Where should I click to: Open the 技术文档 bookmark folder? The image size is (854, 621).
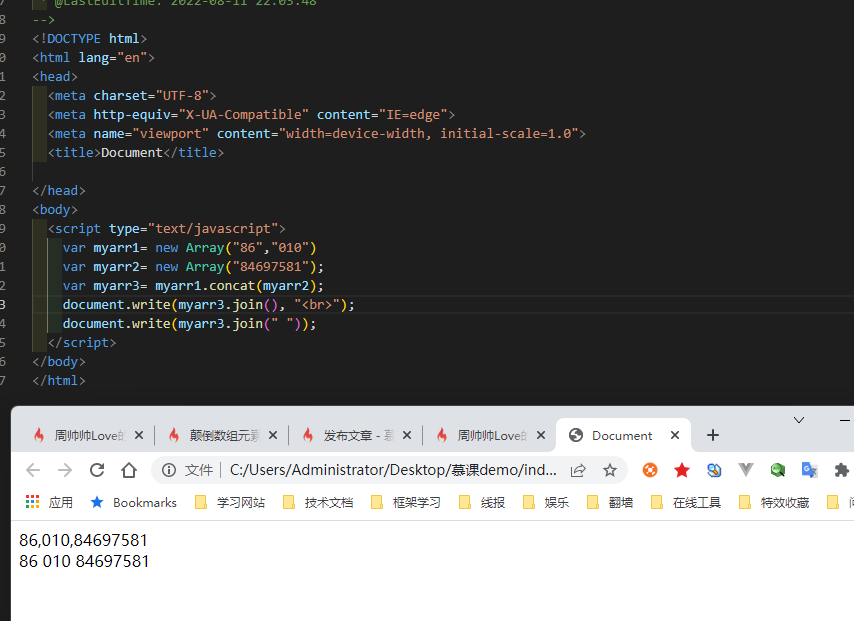click(x=319, y=502)
